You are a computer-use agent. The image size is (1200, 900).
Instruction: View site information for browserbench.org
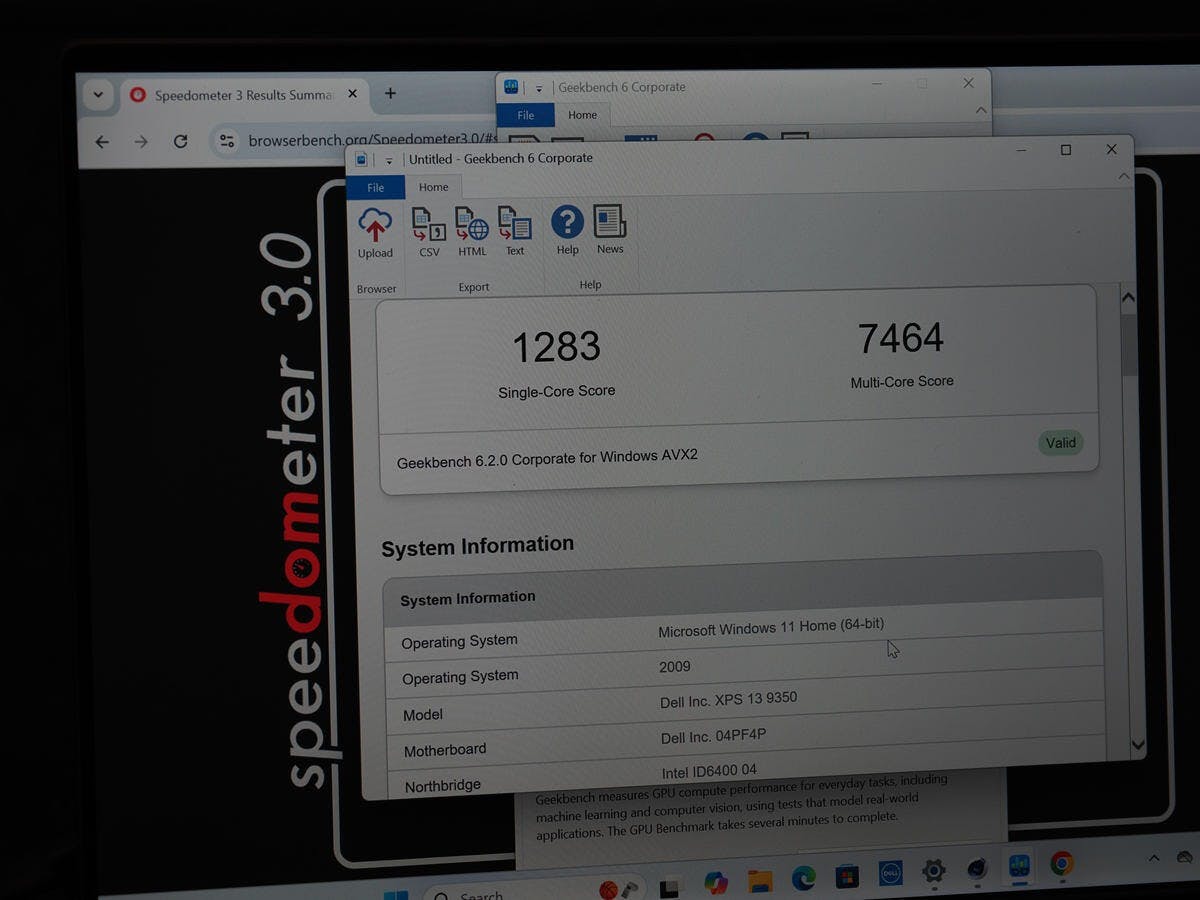(x=227, y=141)
